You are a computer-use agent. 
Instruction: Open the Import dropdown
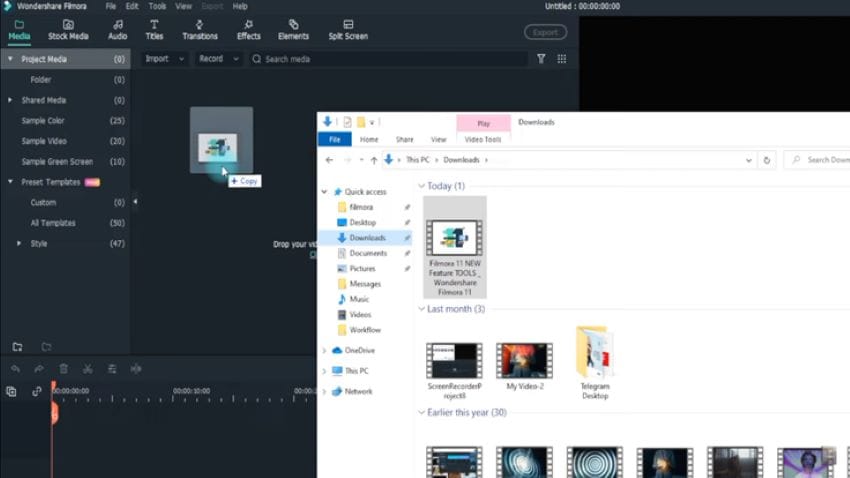pos(165,59)
